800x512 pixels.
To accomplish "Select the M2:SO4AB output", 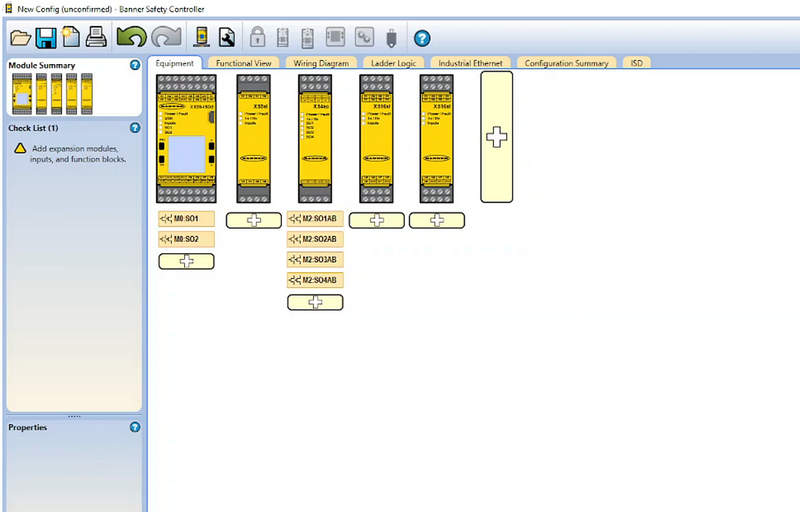I will 315,279.
